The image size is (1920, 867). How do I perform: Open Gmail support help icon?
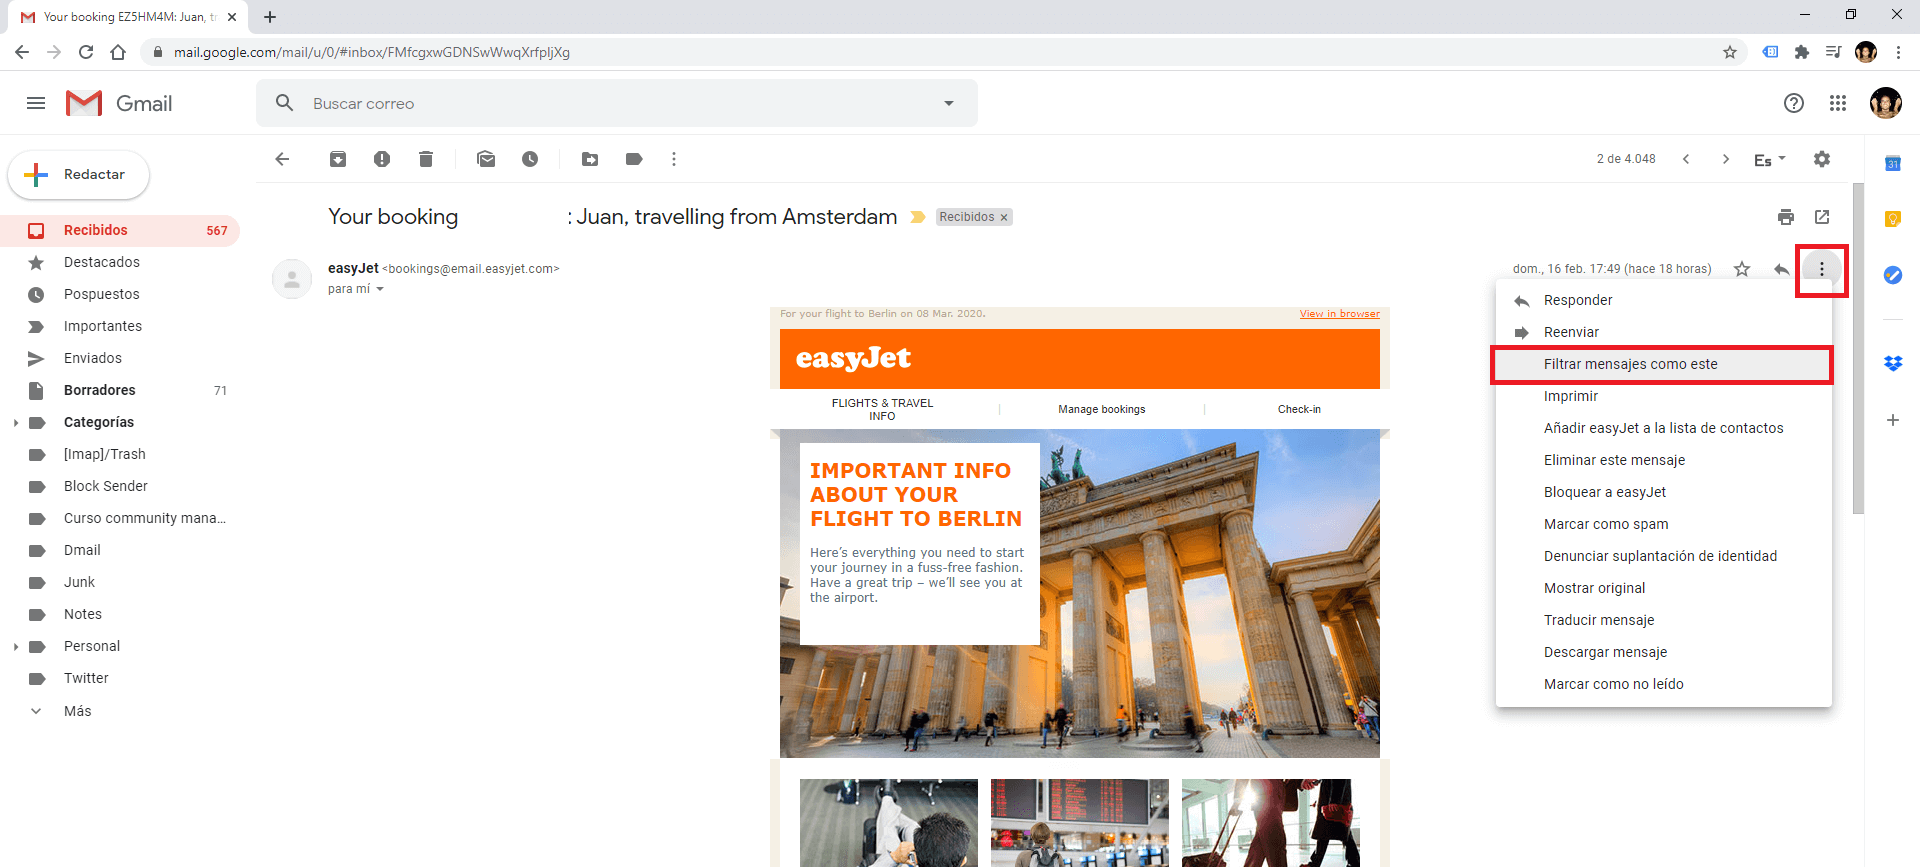pyautogui.click(x=1794, y=103)
